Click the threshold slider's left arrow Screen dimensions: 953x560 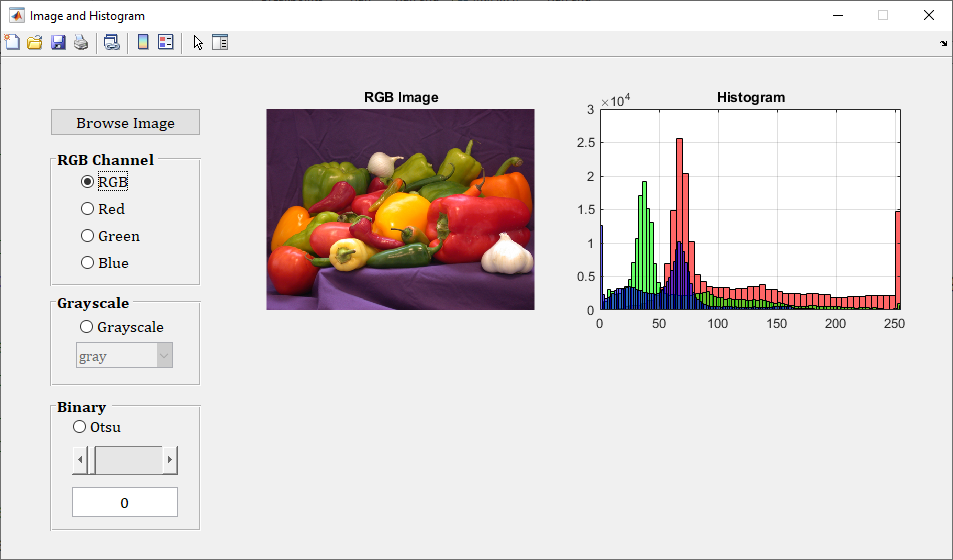[80, 461]
